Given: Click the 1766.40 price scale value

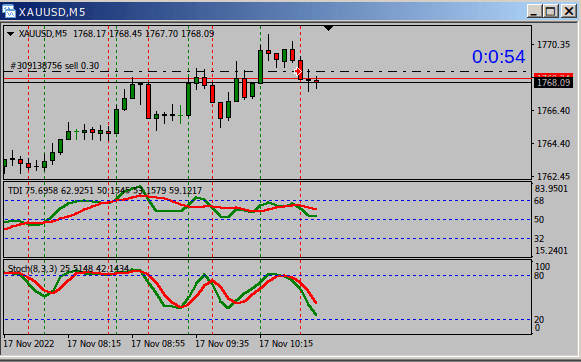Looking at the screenshot, I should pyautogui.click(x=554, y=110).
